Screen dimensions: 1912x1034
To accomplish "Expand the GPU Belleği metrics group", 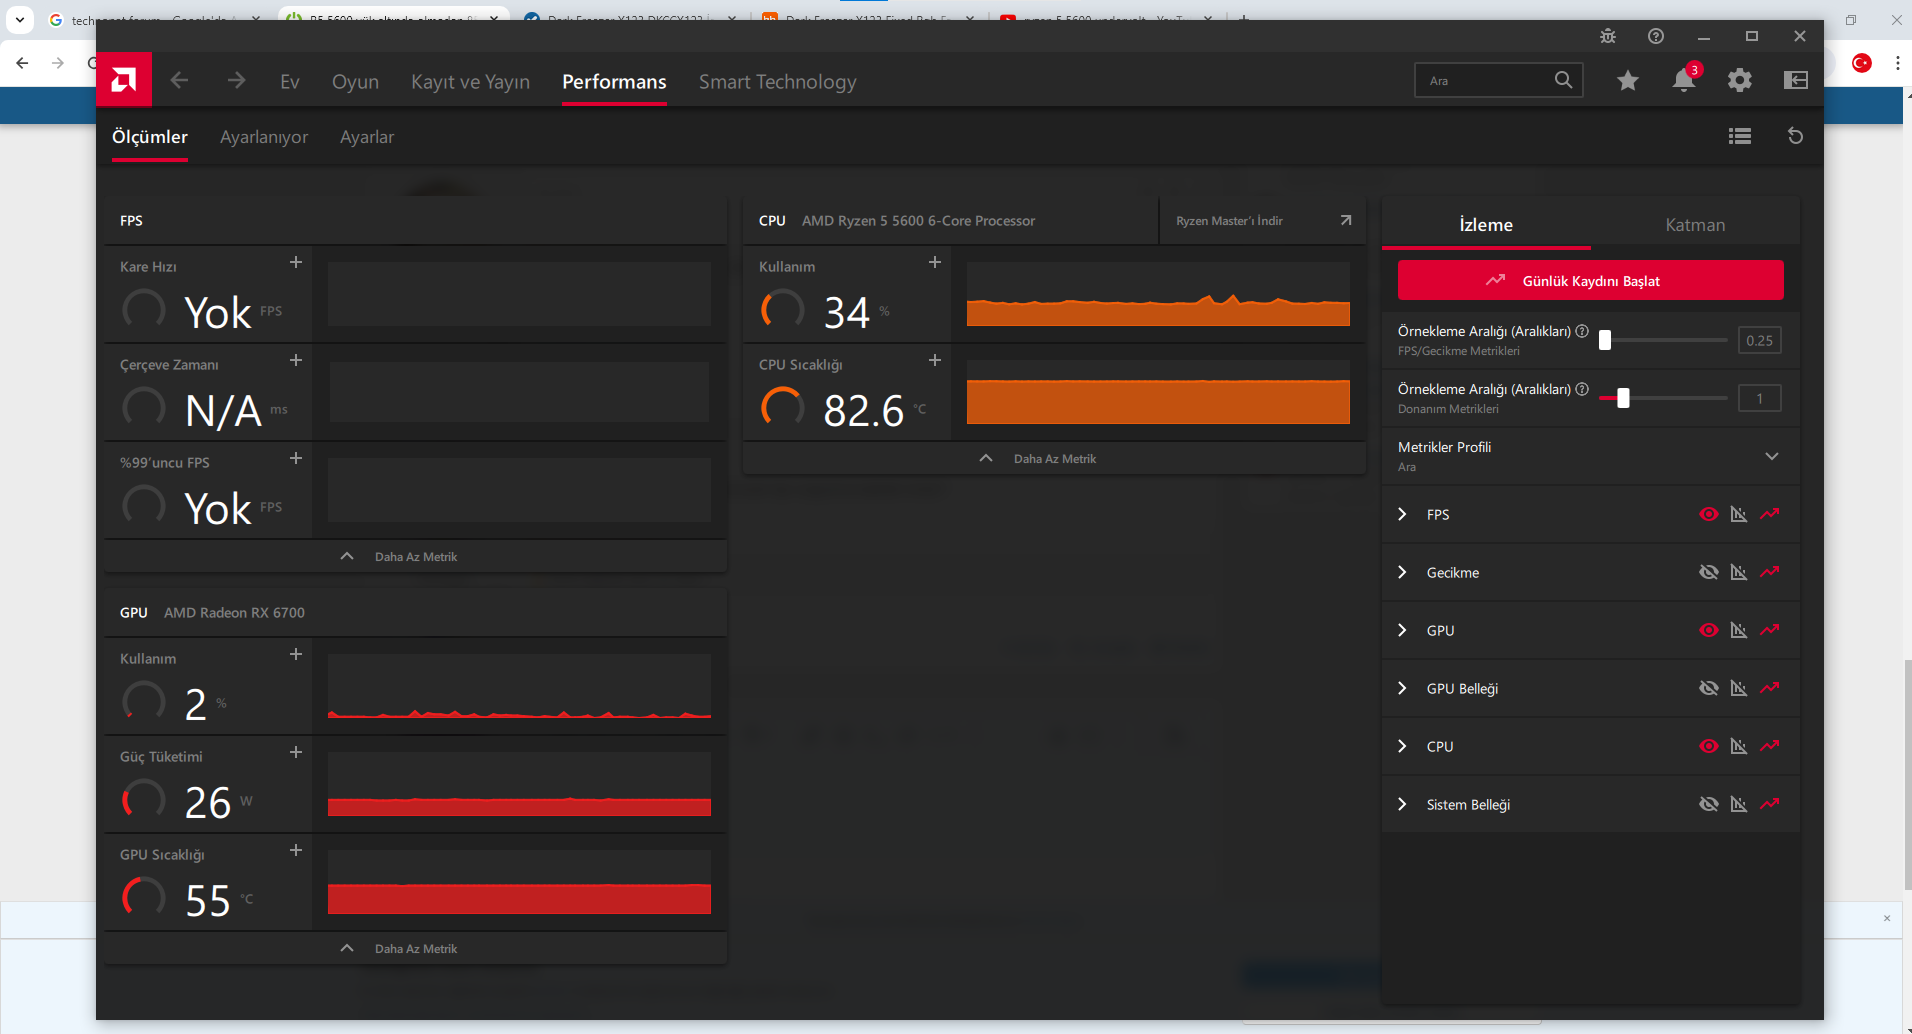I will pyautogui.click(x=1402, y=688).
